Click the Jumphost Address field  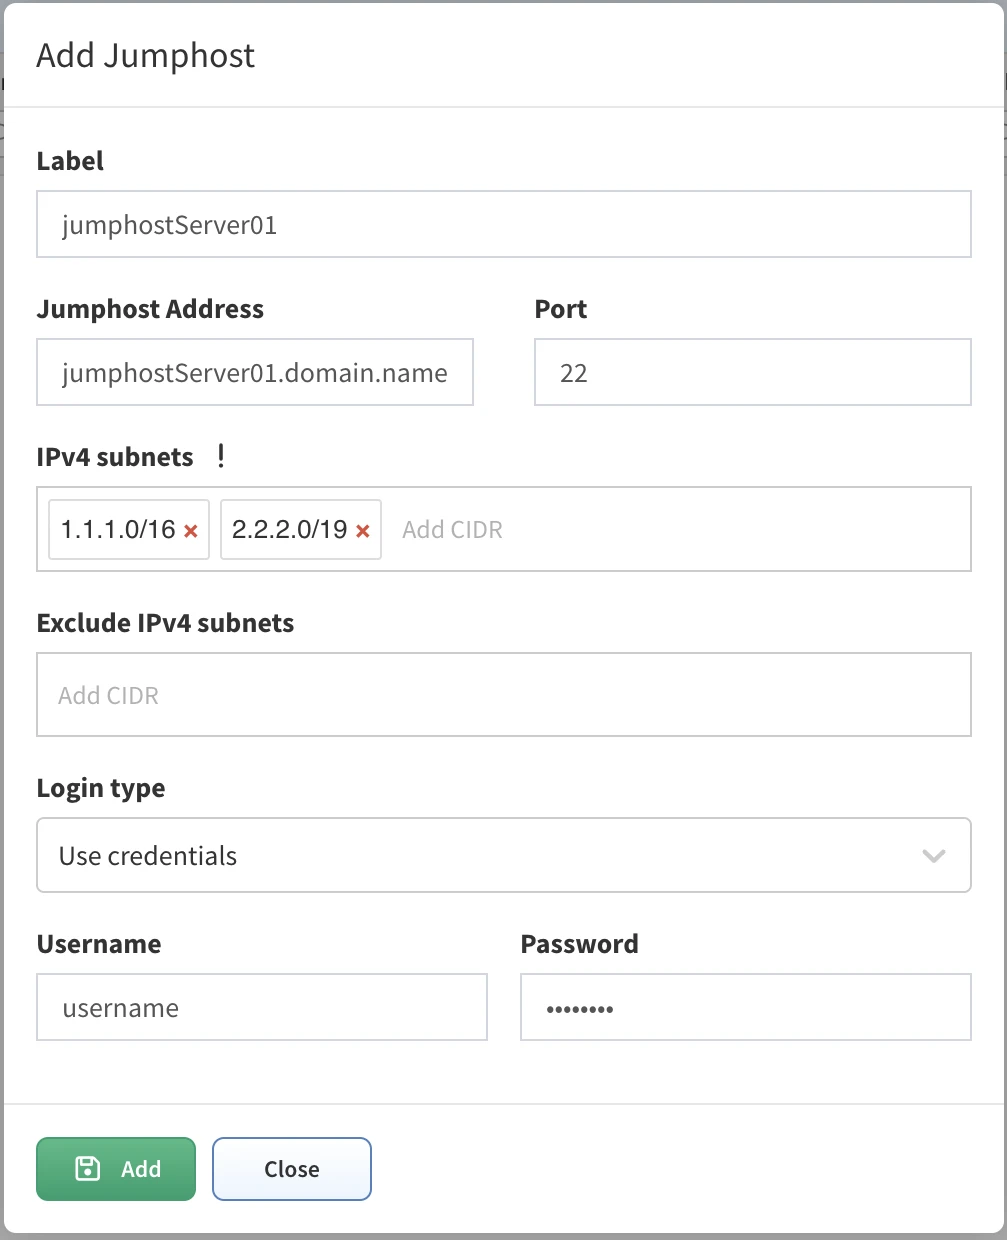click(x=254, y=373)
